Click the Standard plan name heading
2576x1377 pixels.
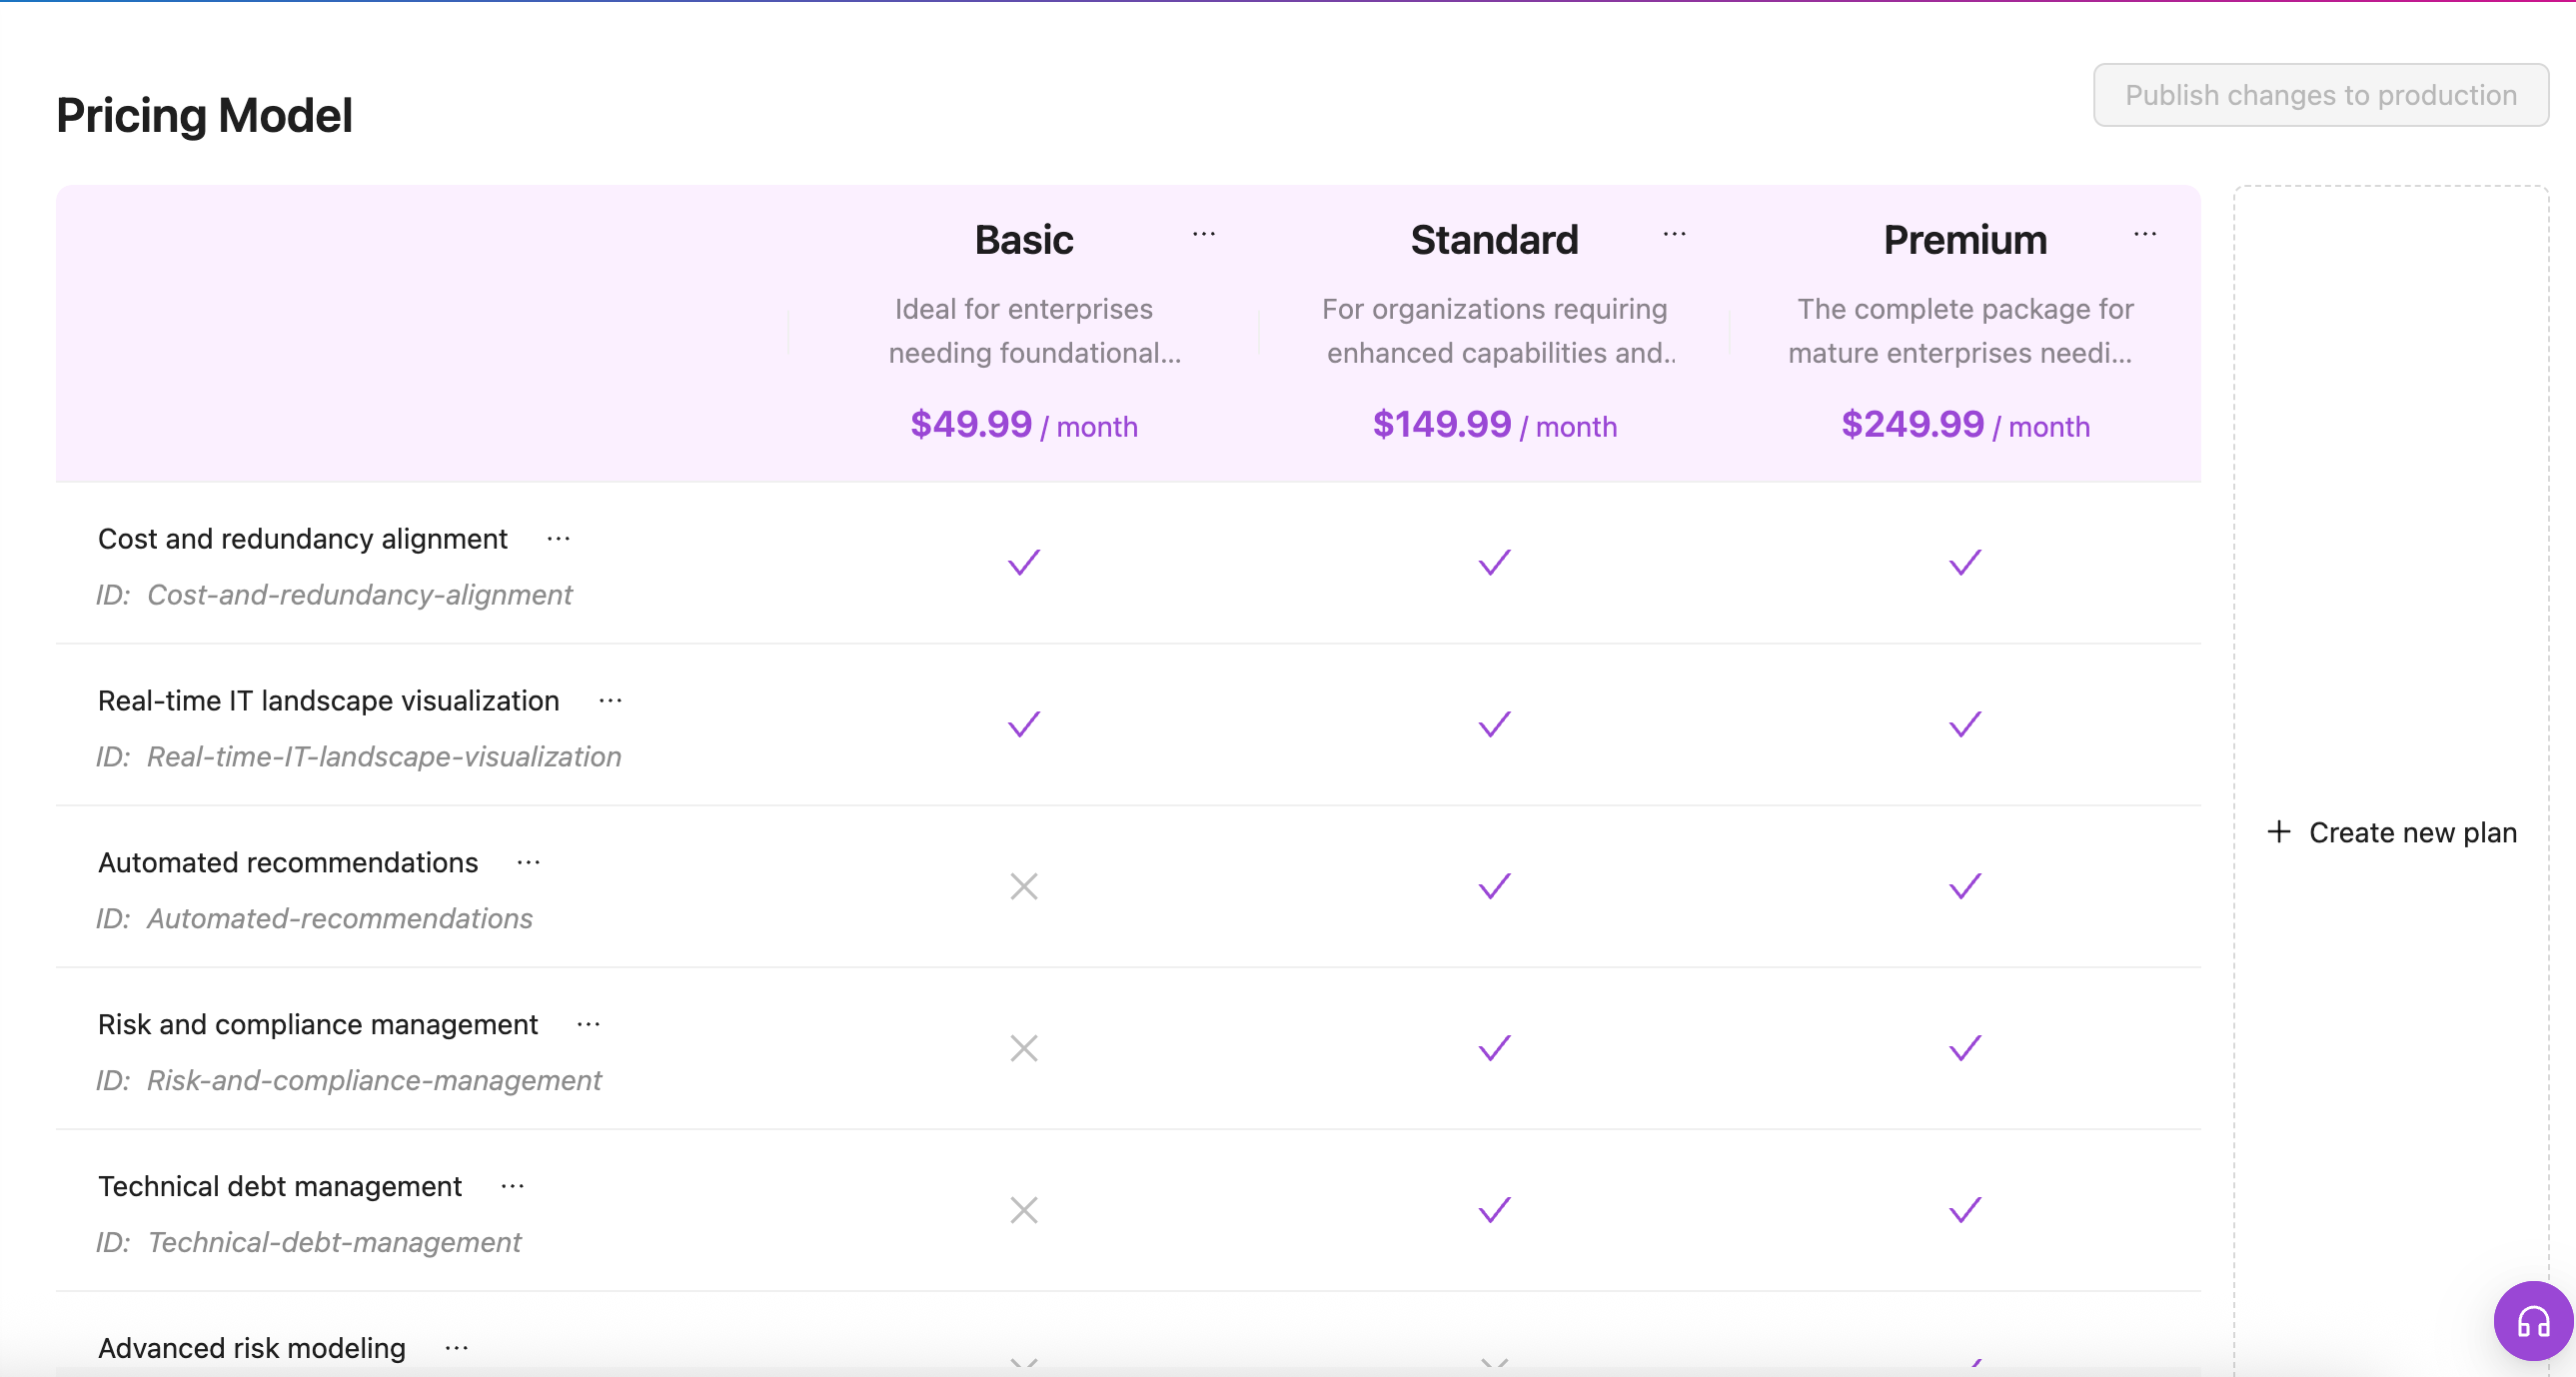[x=1494, y=241]
